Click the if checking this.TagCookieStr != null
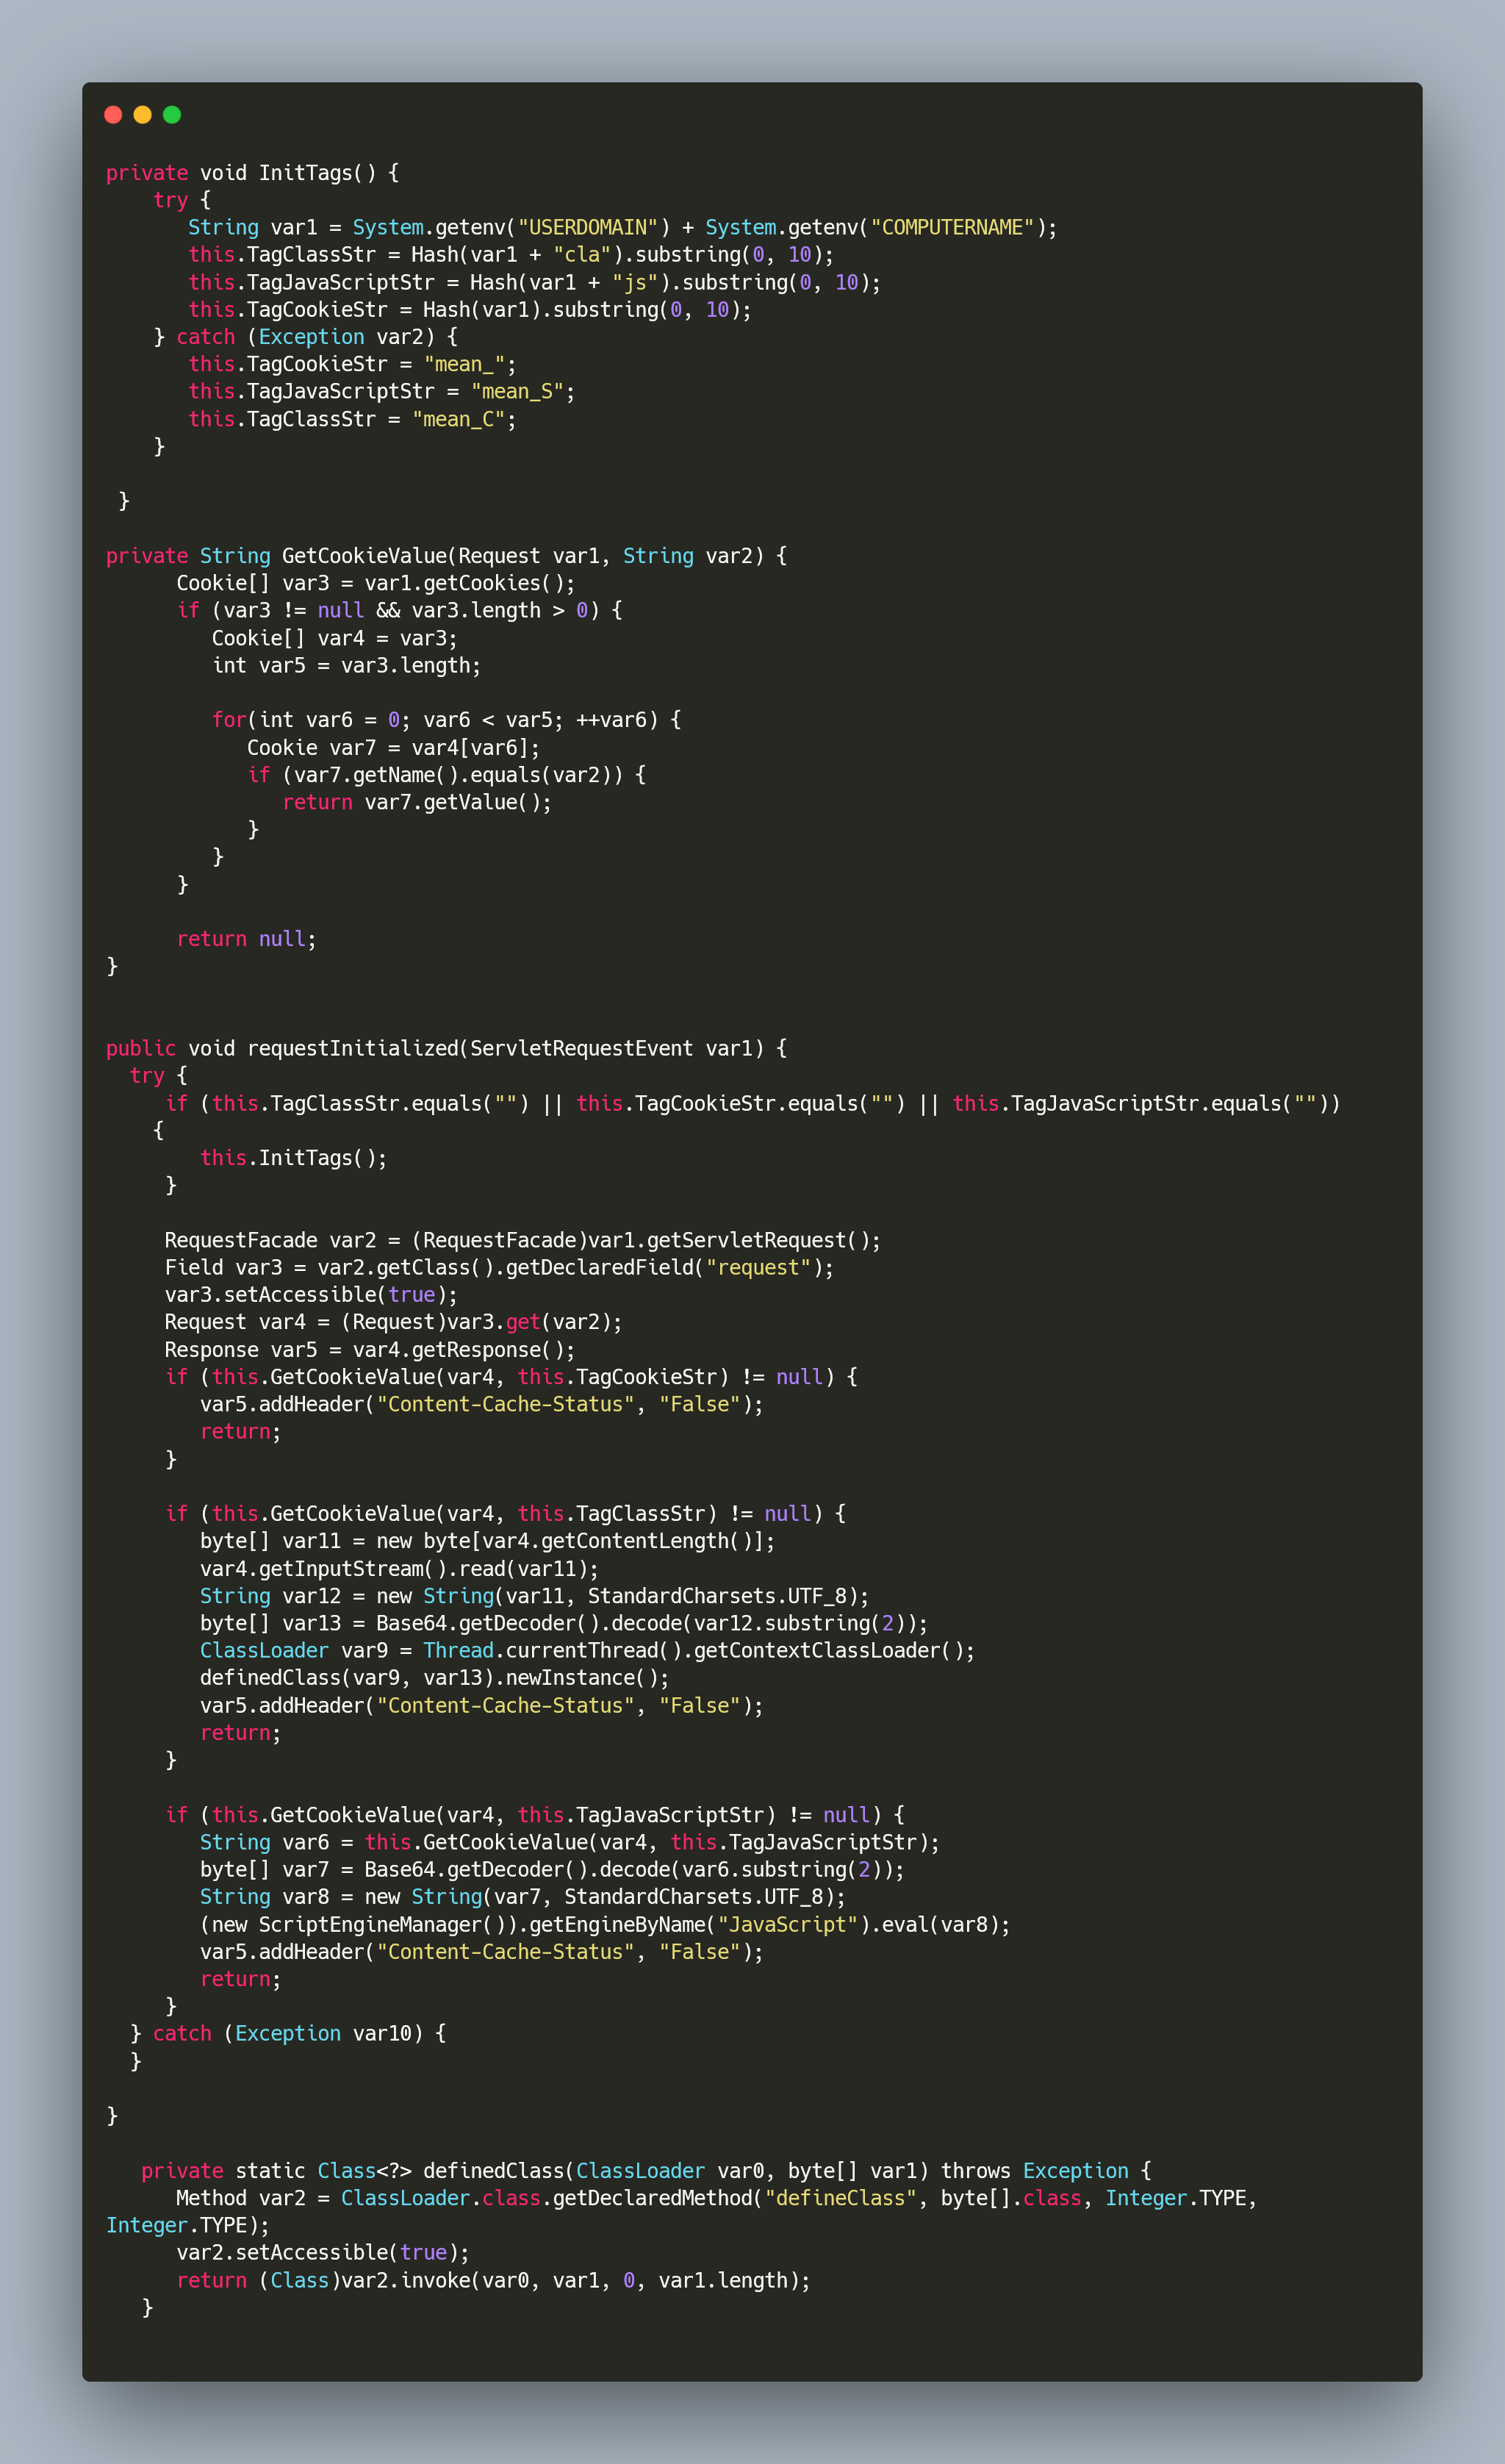 (x=512, y=1377)
